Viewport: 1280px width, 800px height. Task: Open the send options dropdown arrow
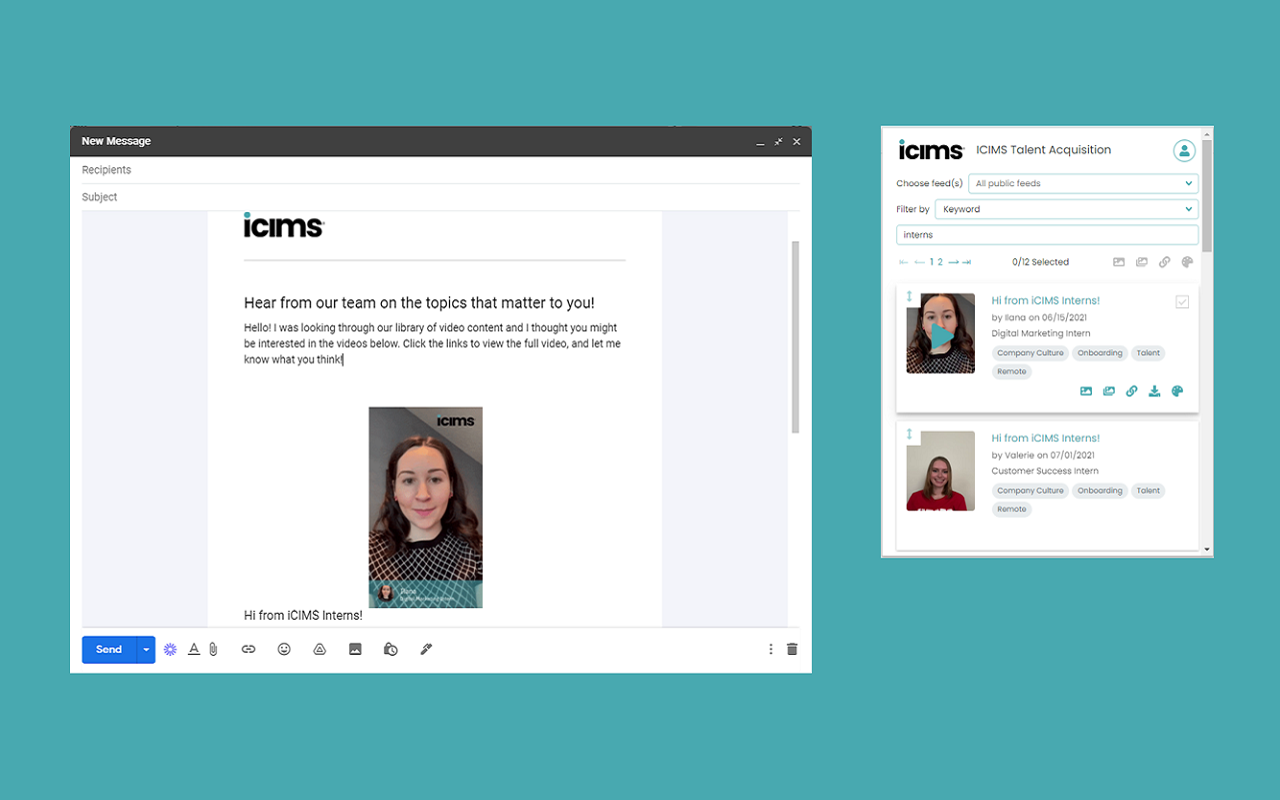(x=146, y=649)
